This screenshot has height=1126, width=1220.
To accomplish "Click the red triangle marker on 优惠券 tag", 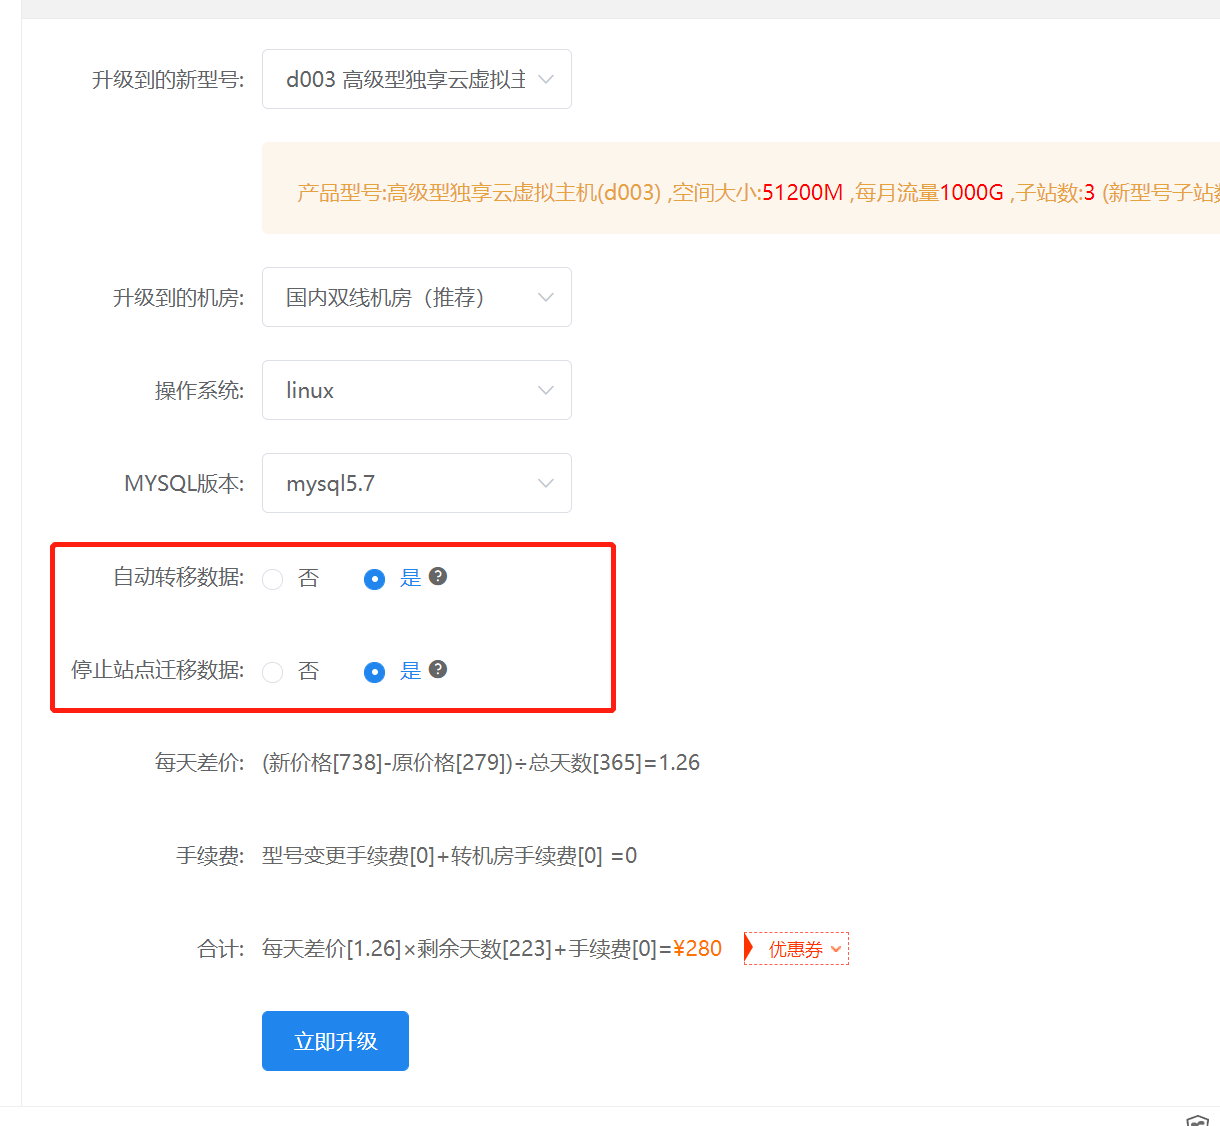I will (749, 948).
